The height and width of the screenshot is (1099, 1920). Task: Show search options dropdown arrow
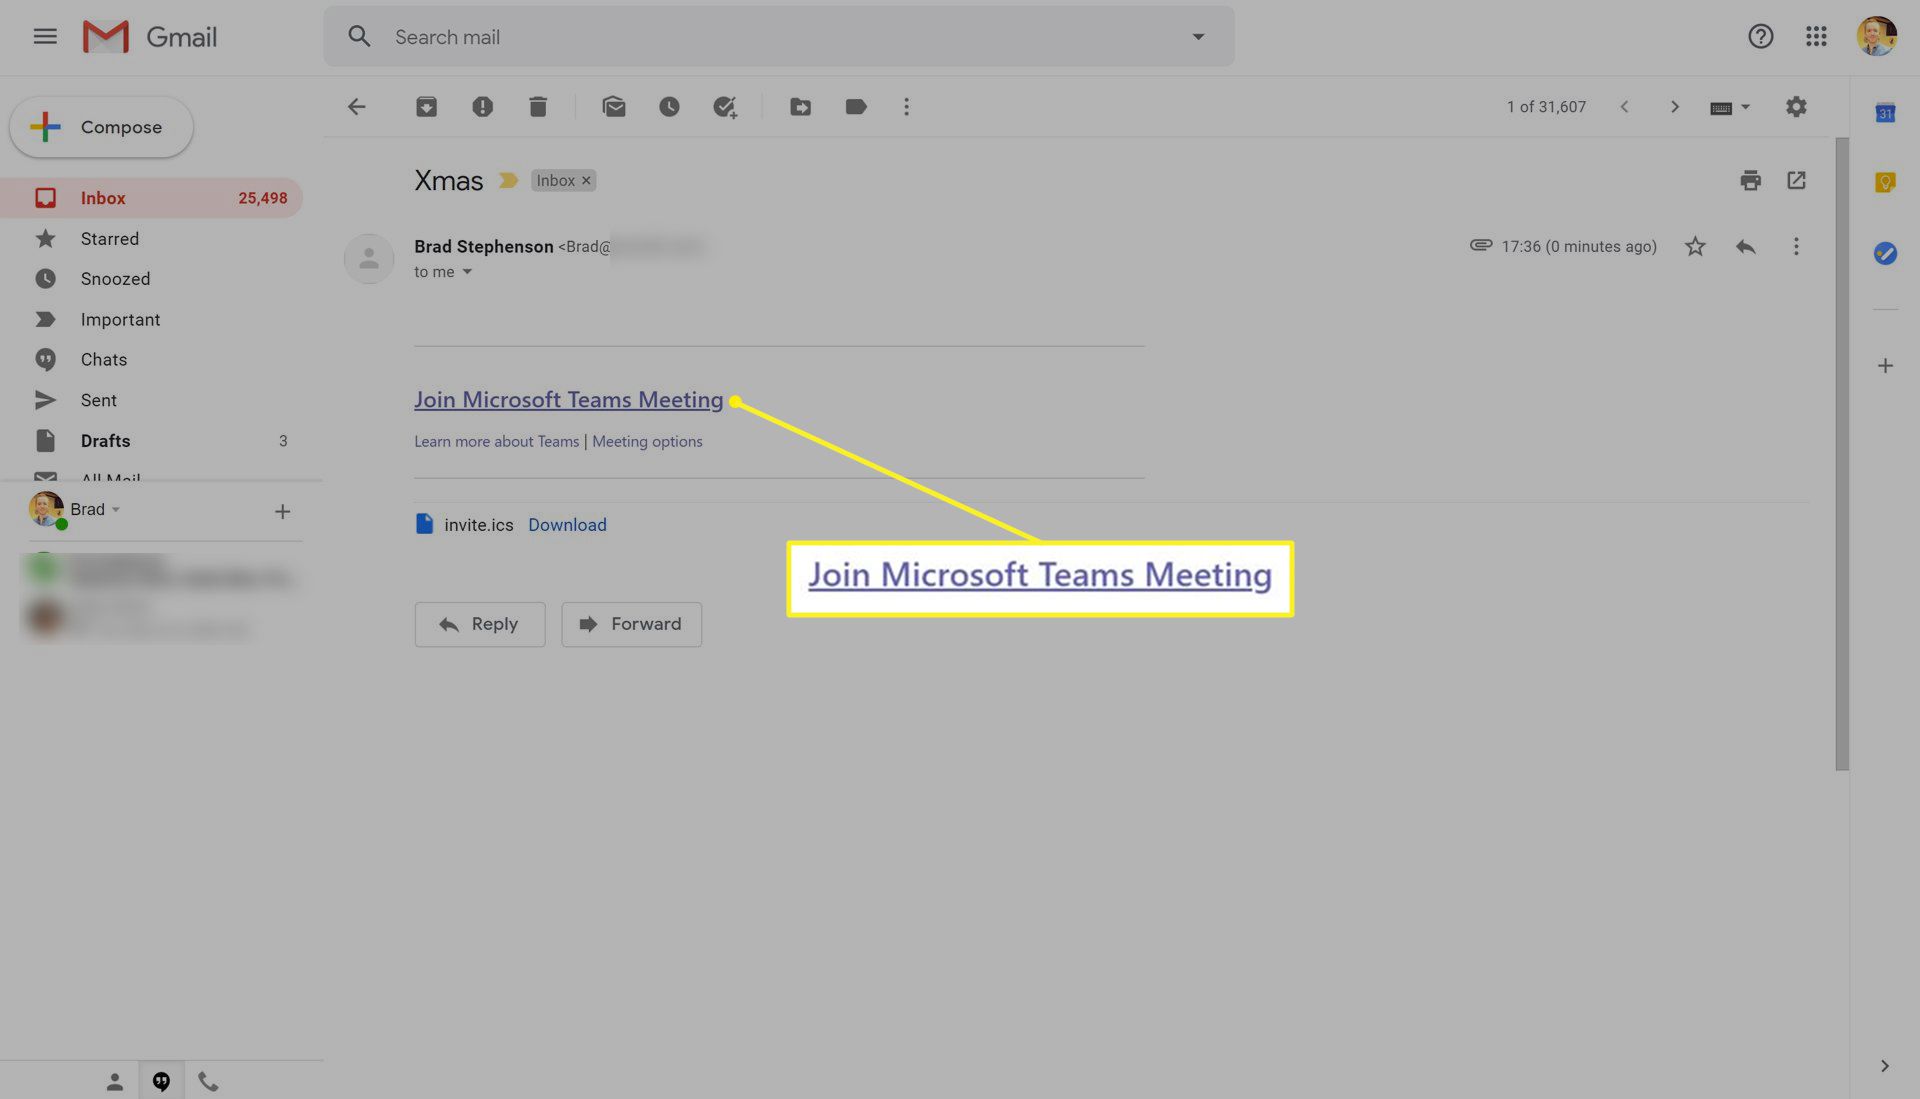coord(1198,37)
